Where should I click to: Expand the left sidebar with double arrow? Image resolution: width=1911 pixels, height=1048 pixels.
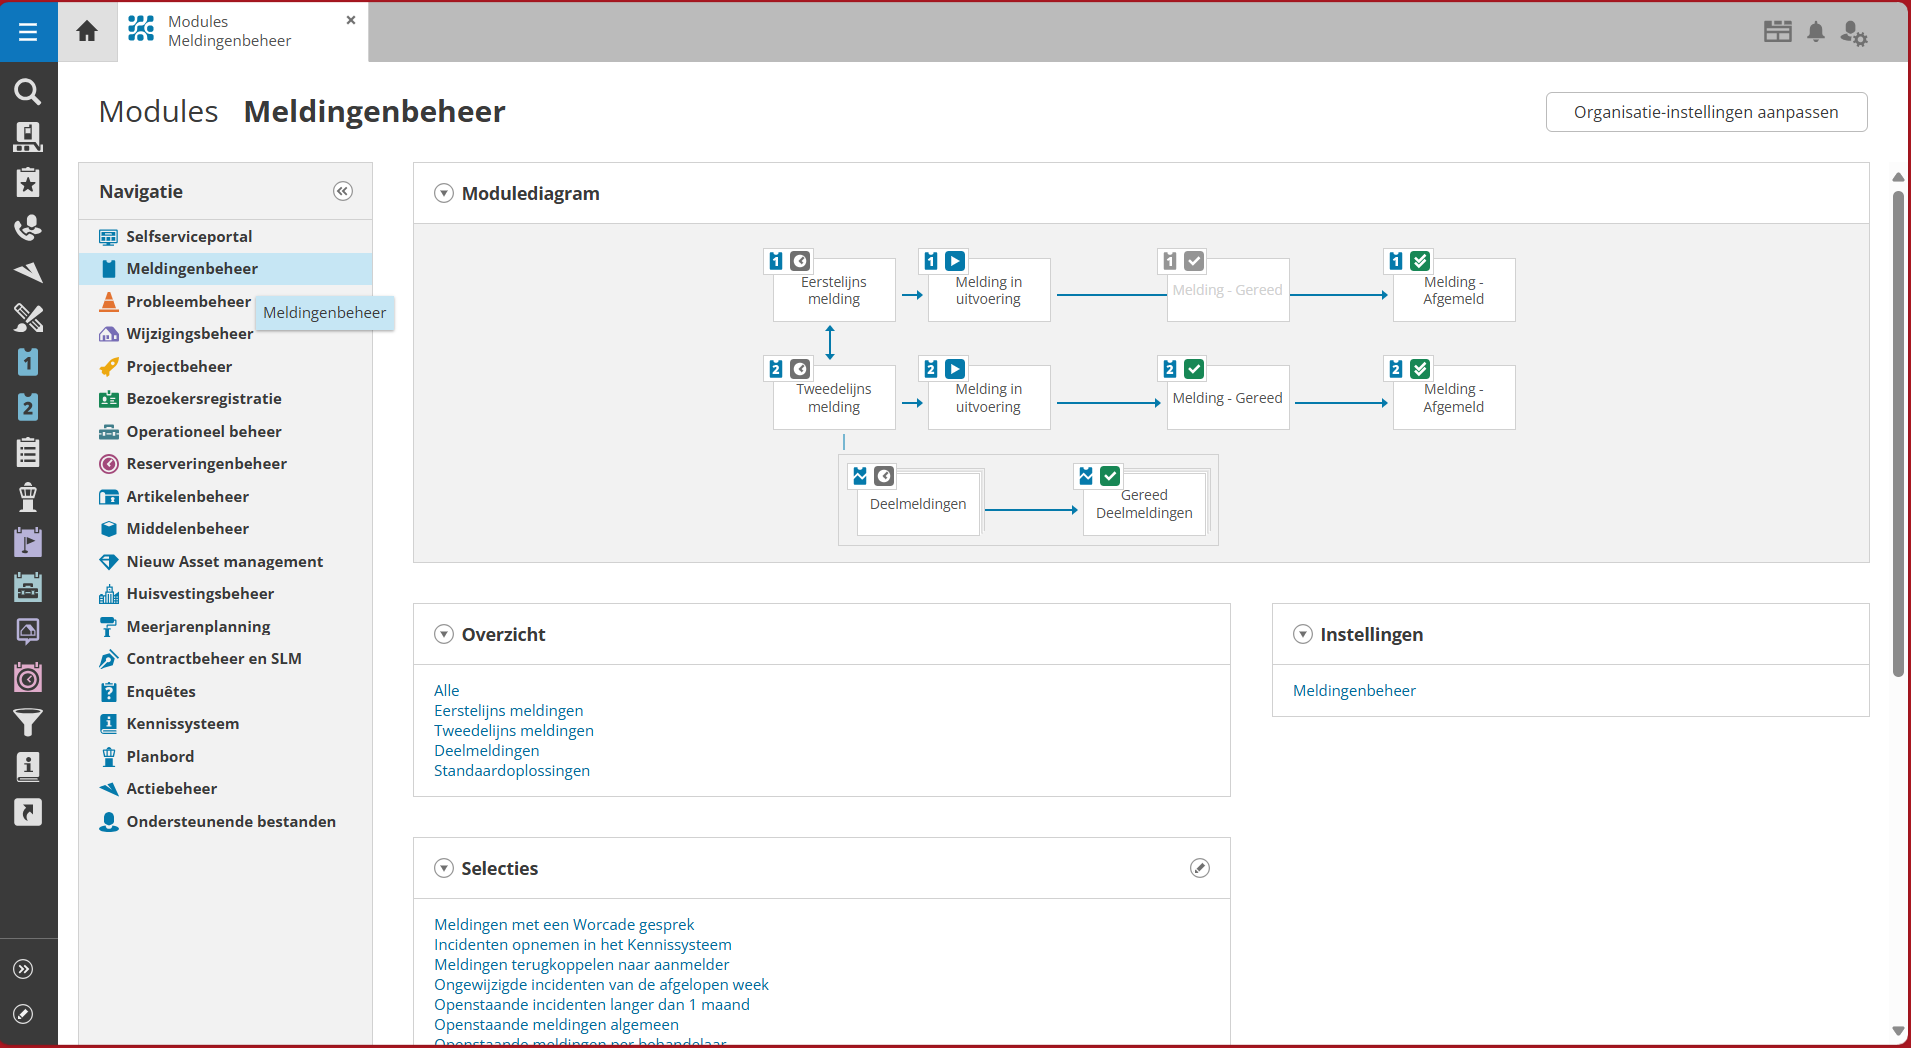pos(24,969)
